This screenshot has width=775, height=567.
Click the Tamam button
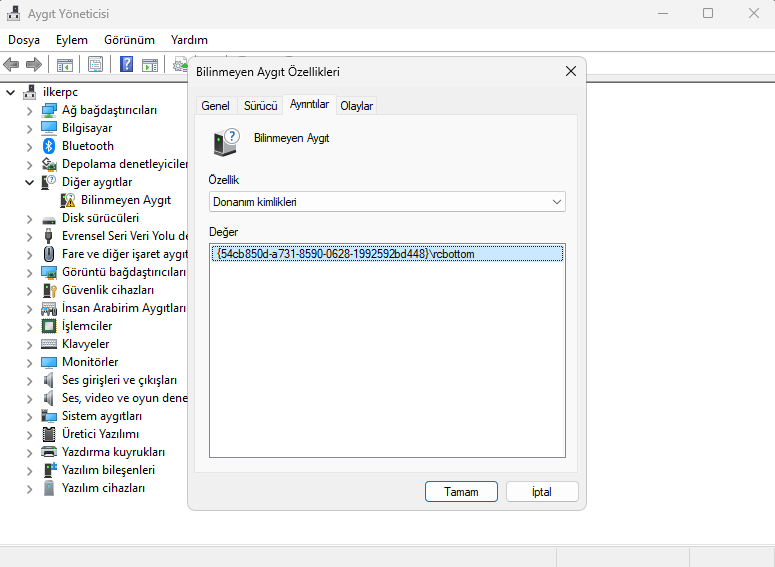pyautogui.click(x=461, y=492)
